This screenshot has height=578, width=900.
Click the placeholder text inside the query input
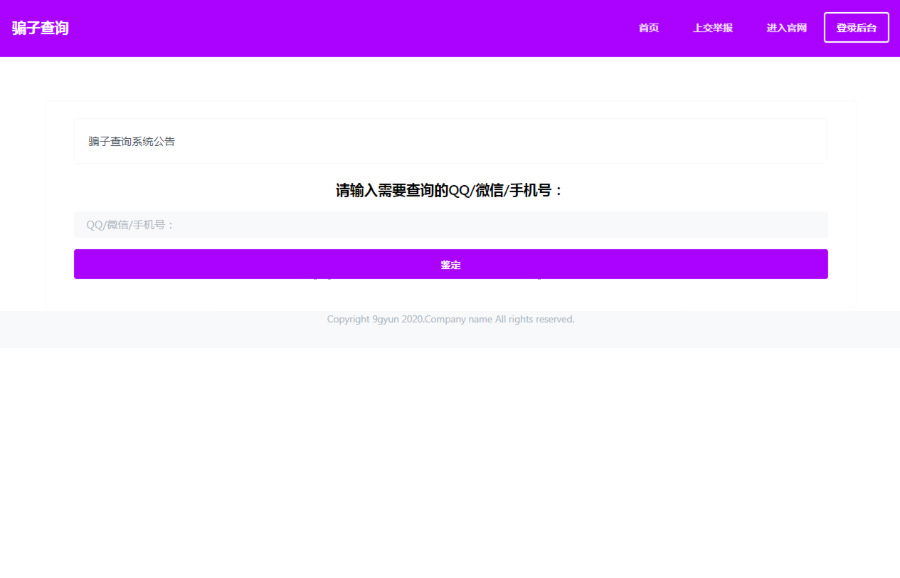pyautogui.click(x=130, y=225)
